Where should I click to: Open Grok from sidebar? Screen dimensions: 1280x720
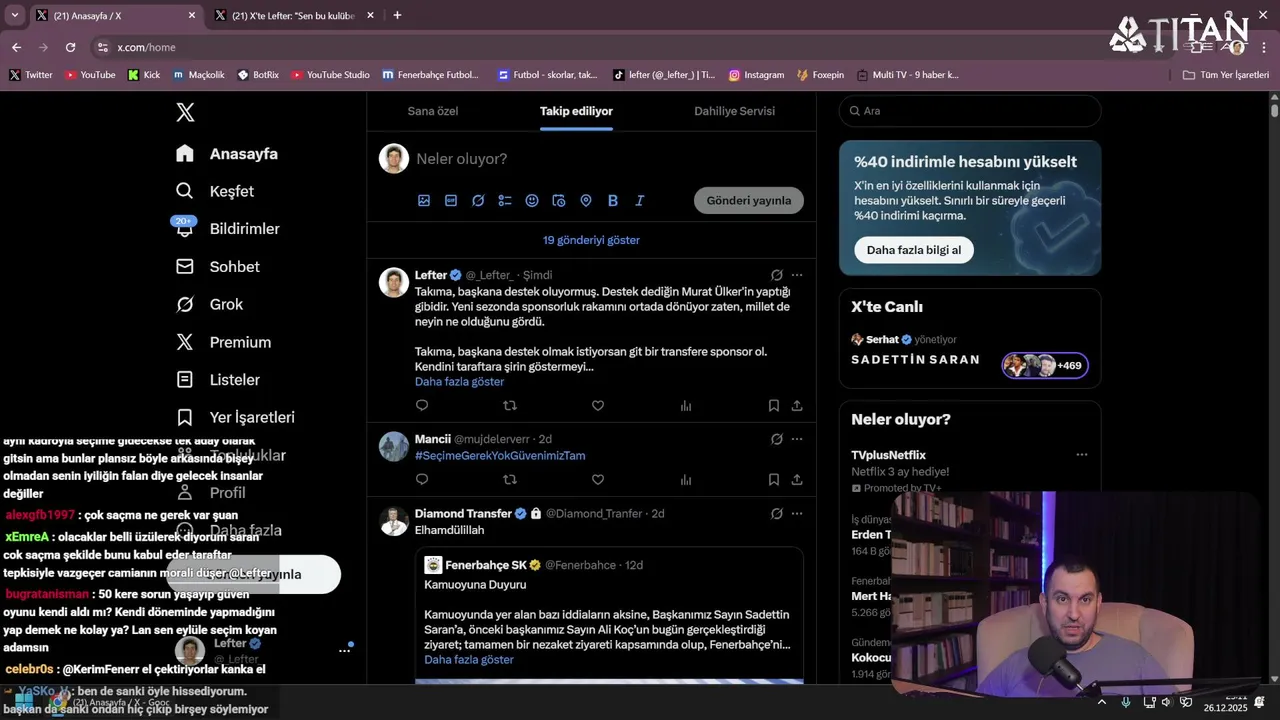[209, 304]
